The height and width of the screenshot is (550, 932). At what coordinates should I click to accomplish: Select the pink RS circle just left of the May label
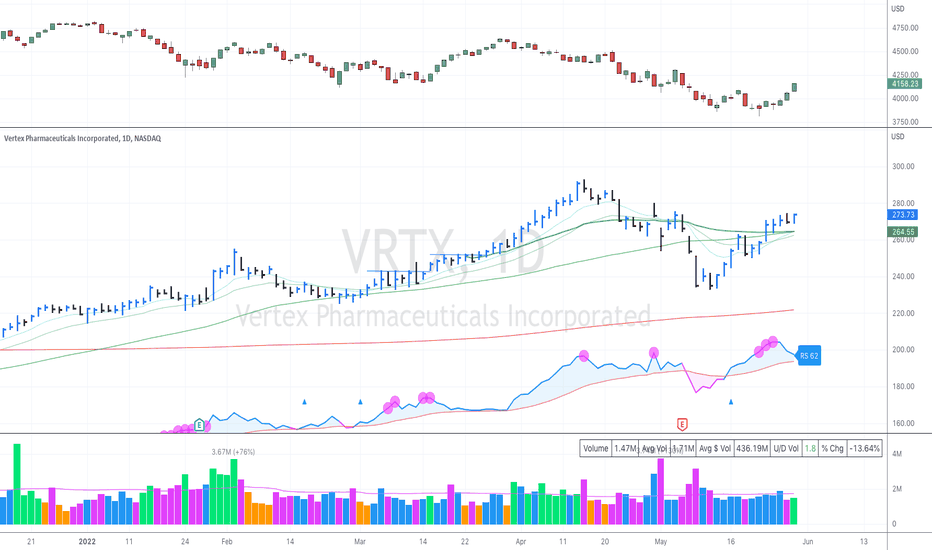point(654,353)
